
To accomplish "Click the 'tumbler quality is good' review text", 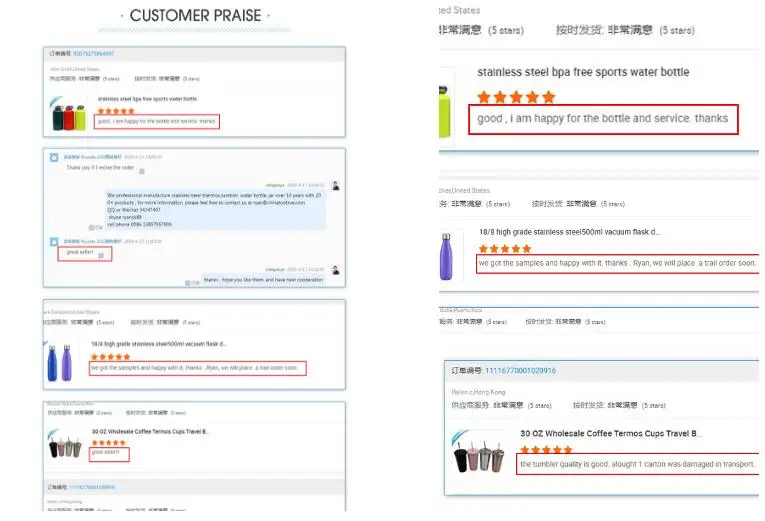I will click(x=637, y=464).
